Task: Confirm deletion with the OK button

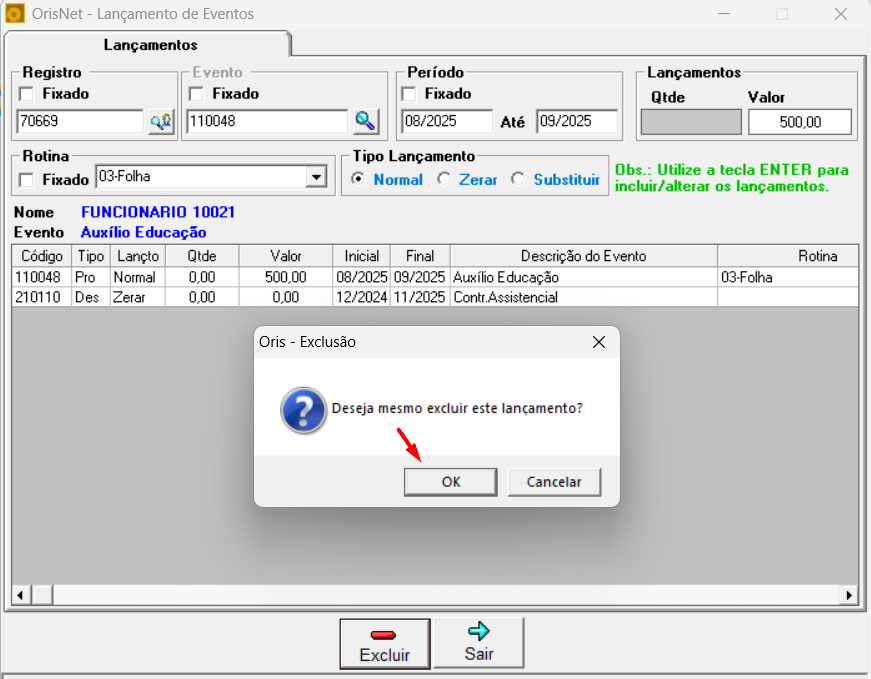Action: point(451,482)
